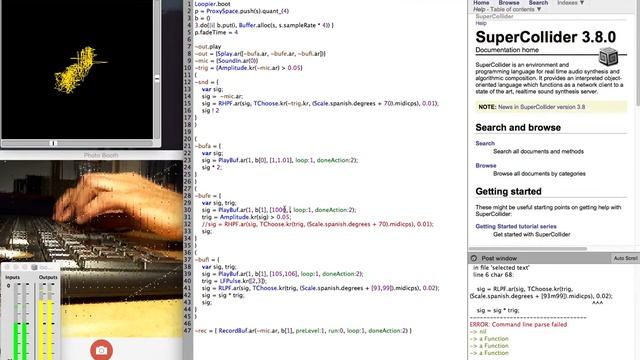Click 'line 6 char 68:' in Post window
Viewport: 640px width, 360px height.
point(493,275)
